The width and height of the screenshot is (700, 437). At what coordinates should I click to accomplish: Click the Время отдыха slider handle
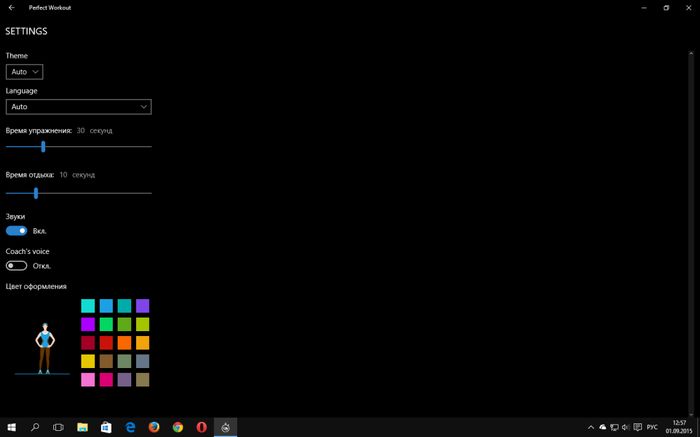click(36, 193)
